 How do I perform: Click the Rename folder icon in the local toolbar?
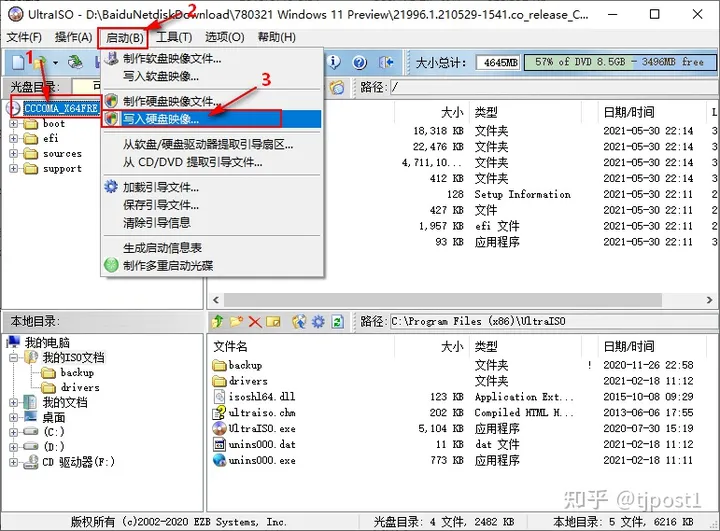[273, 322]
